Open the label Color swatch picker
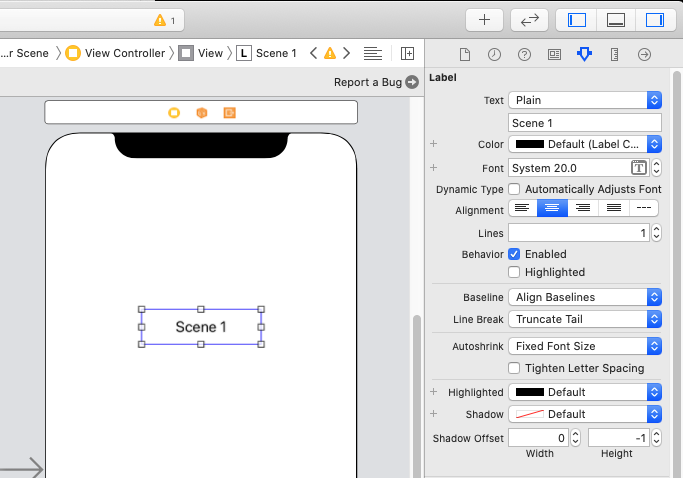Viewport: 683px width, 478px height. click(530, 144)
